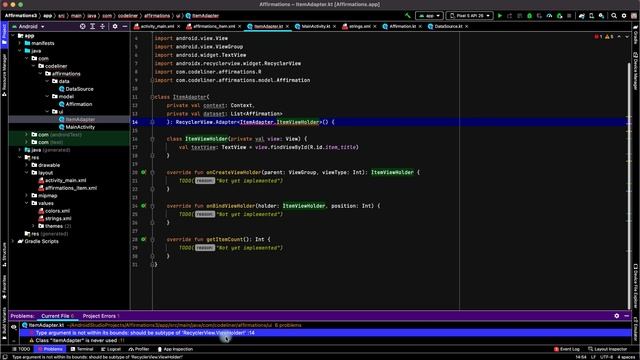Open the SDK Manager icon
Screen dimensions: 640x360
[601, 16]
